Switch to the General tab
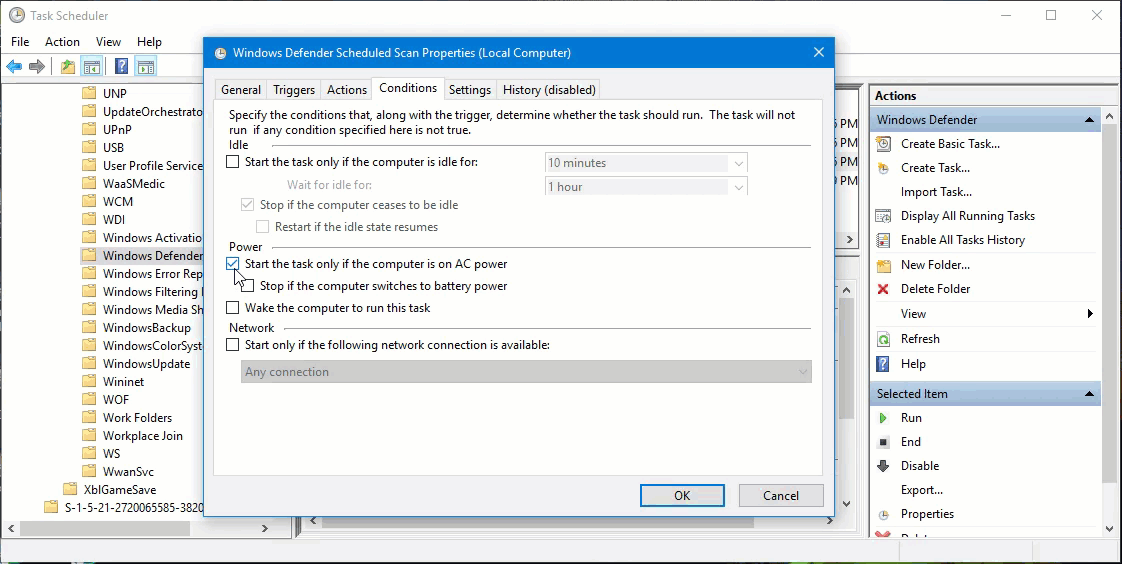Image resolution: width=1122 pixels, height=564 pixels. (x=240, y=89)
